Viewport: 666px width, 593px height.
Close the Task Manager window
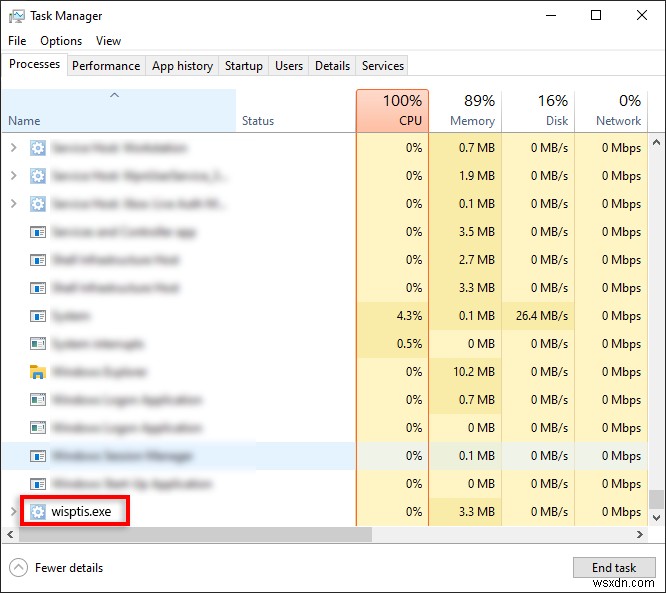(642, 16)
